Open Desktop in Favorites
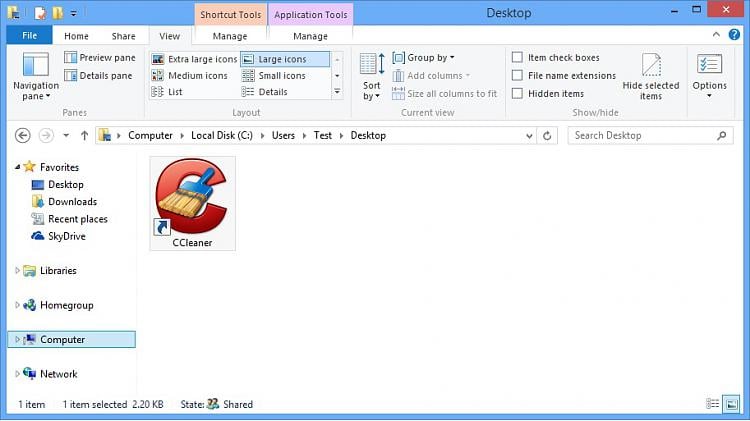 pos(57,185)
